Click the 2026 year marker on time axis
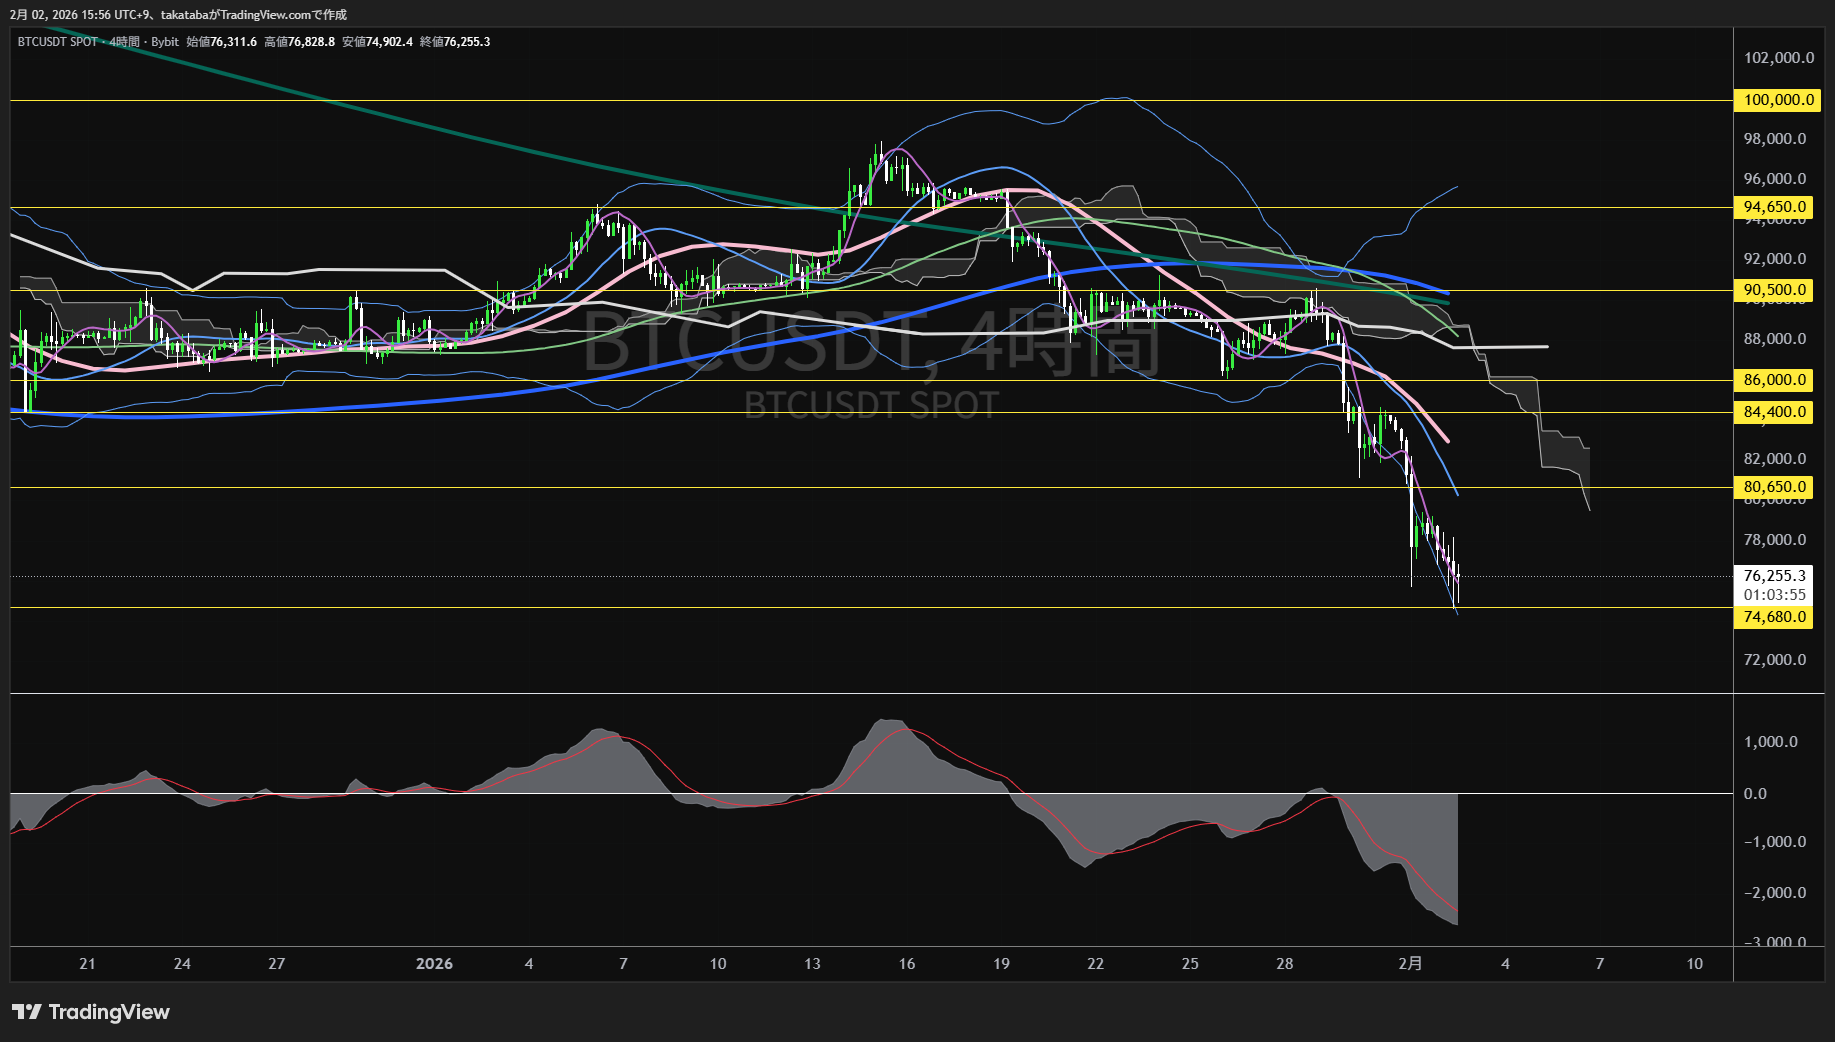Screen dimensions: 1835x1042 [x=434, y=964]
